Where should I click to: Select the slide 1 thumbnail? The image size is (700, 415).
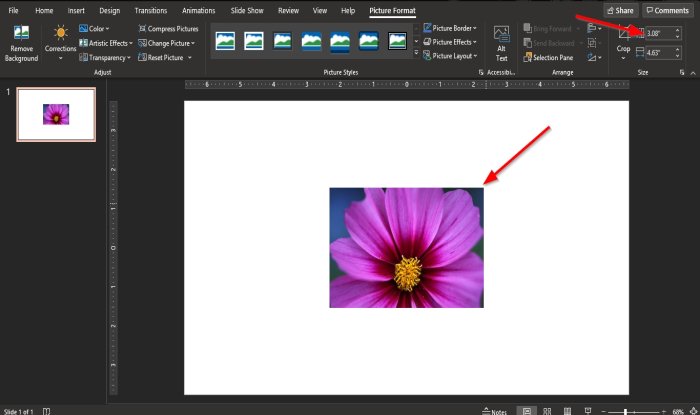[x=56, y=114]
